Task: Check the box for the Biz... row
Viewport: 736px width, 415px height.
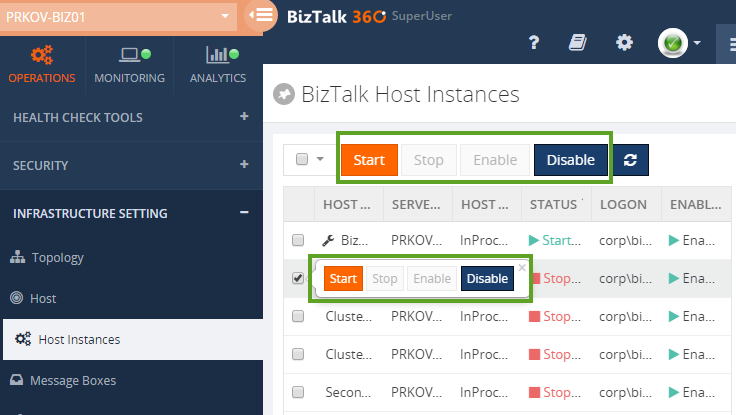Action: click(298, 240)
